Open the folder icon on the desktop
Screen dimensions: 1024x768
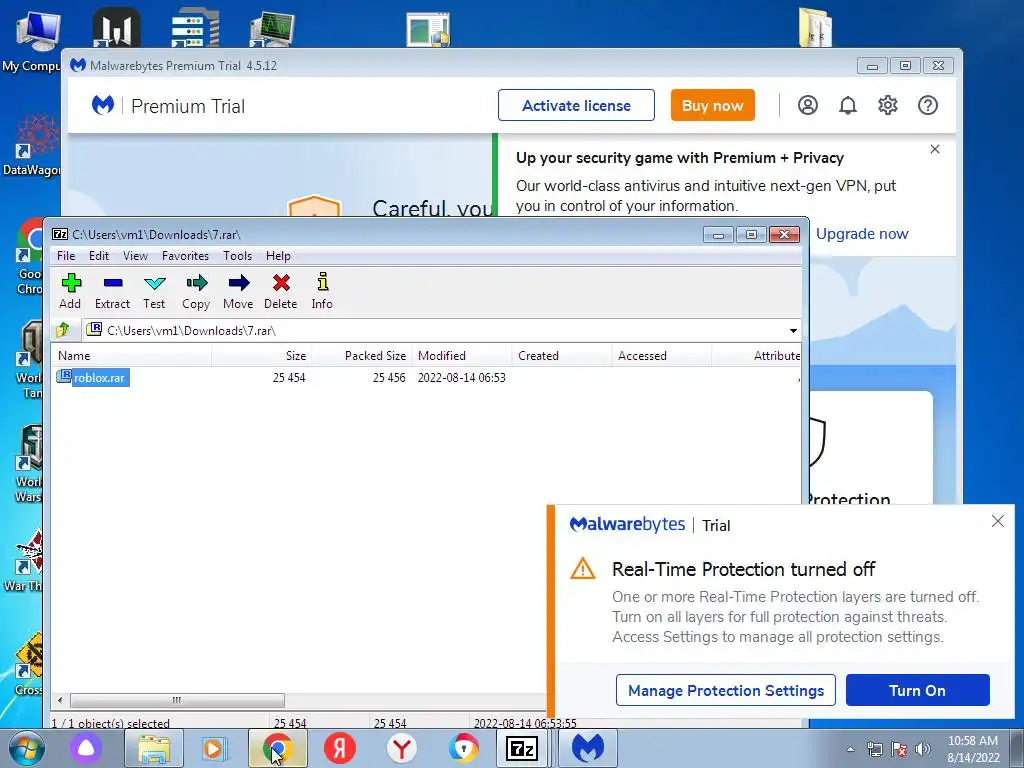point(816,27)
